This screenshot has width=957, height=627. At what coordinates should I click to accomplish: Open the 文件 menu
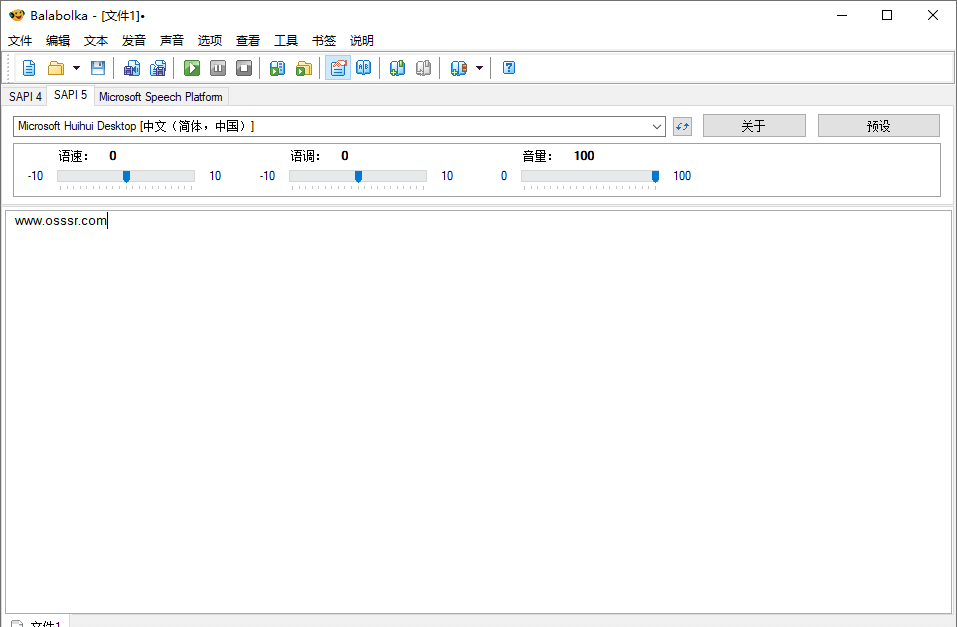pos(20,41)
